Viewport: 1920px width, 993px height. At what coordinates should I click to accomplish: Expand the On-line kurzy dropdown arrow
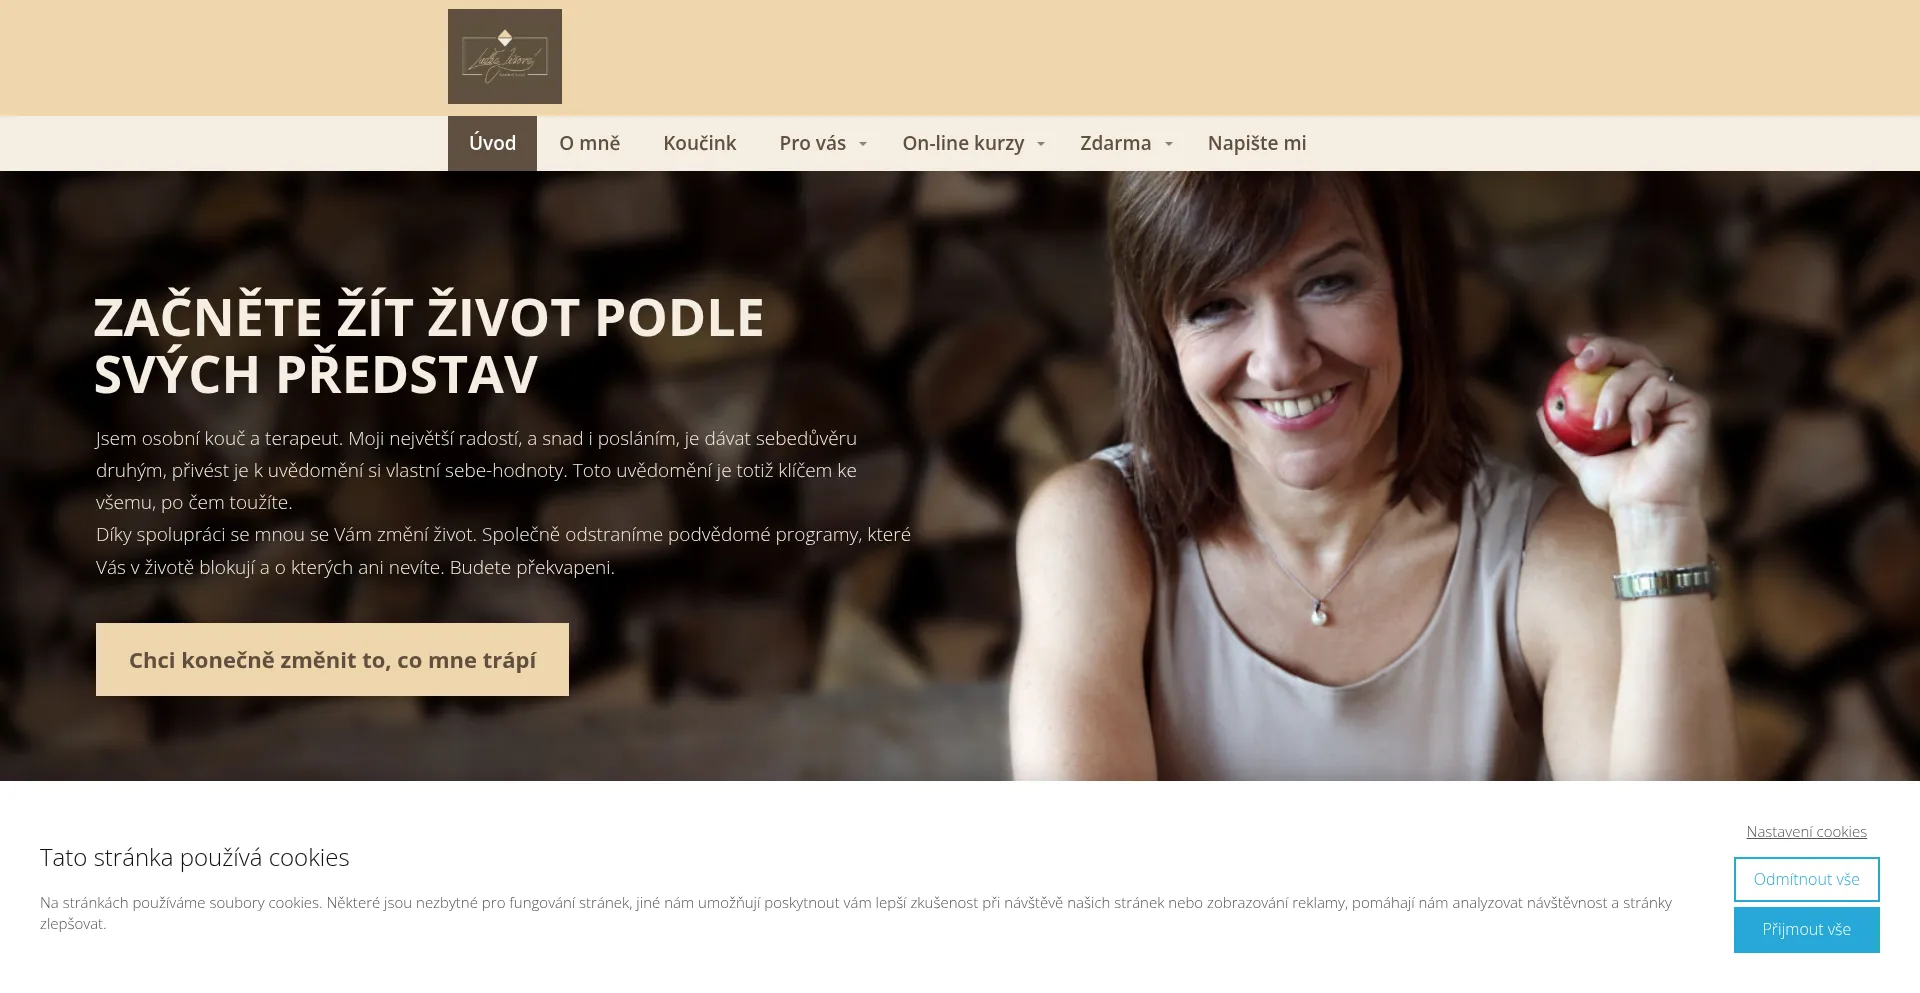pyautogui.click(x=1041, y=144)
